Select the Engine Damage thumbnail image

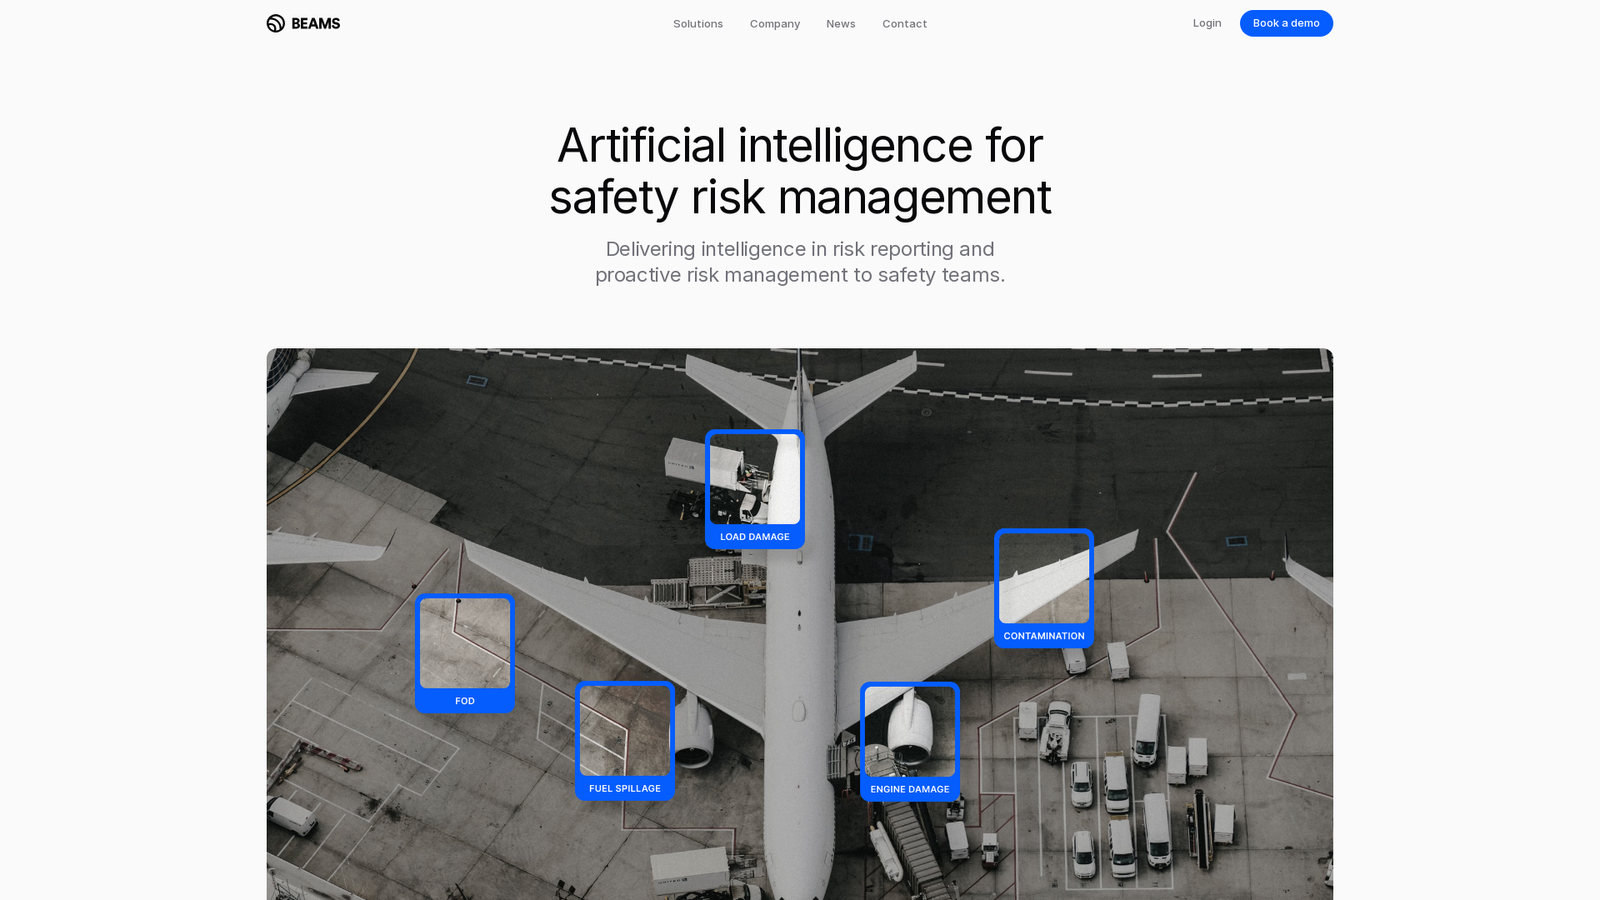pos(910,732)
